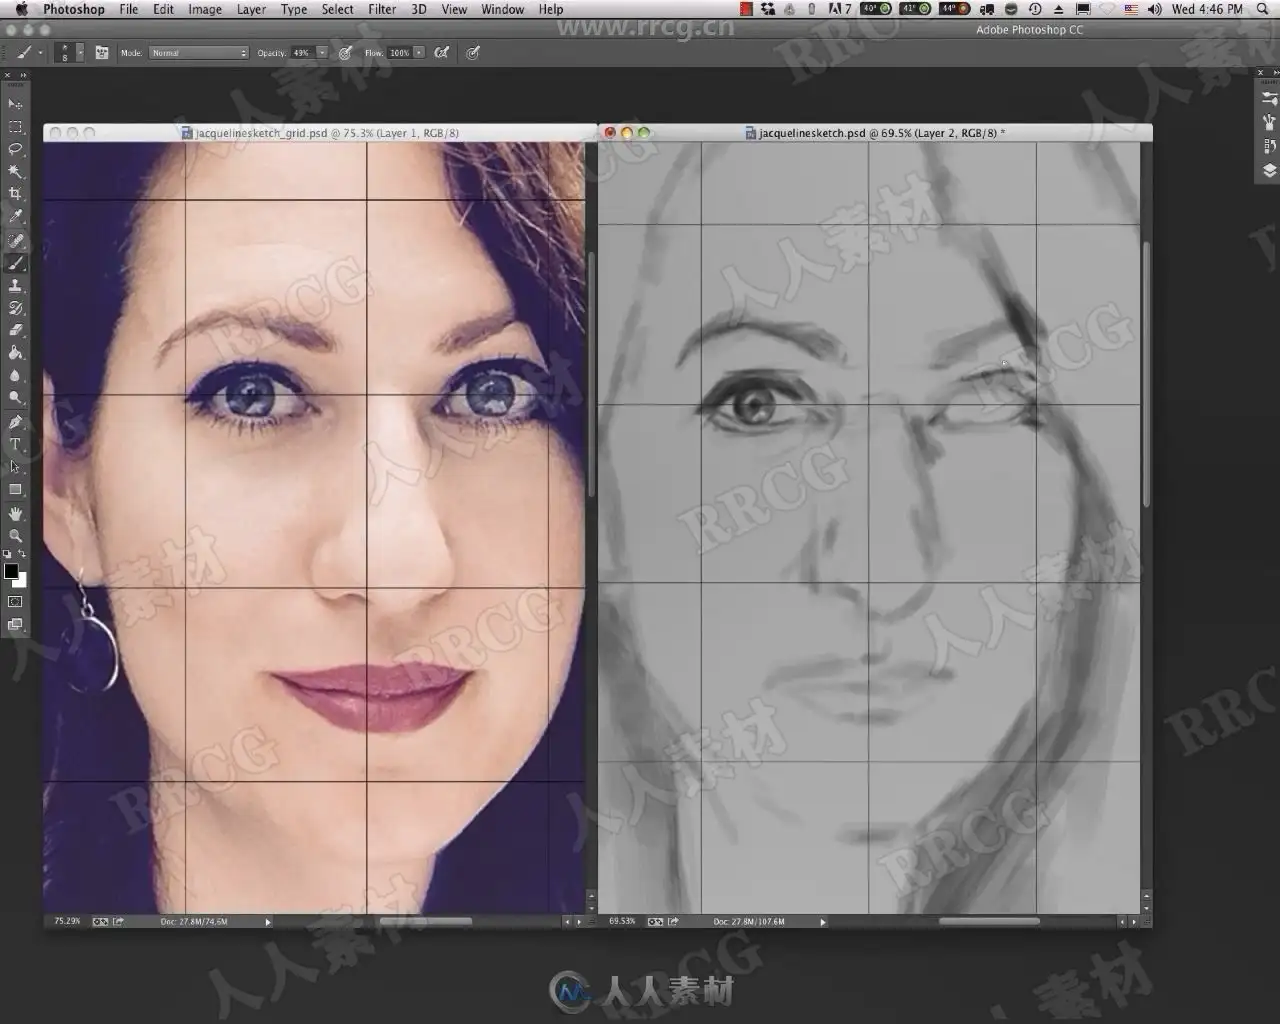This screenshot has height=1024, width=1280.
Task: Click the date and time display
Action: pyautogui.click(x=1207, y=9)
